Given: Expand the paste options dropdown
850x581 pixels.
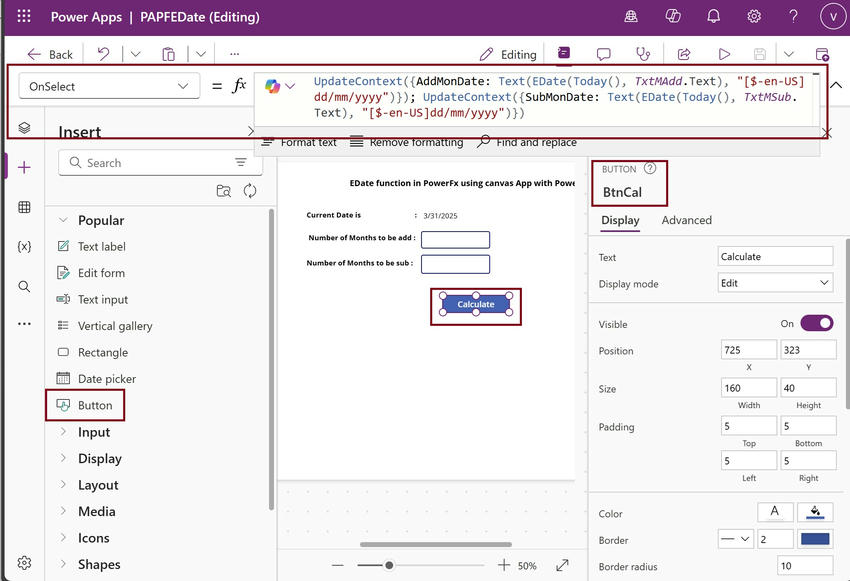Looking at the screenshot, I should 201,54.
